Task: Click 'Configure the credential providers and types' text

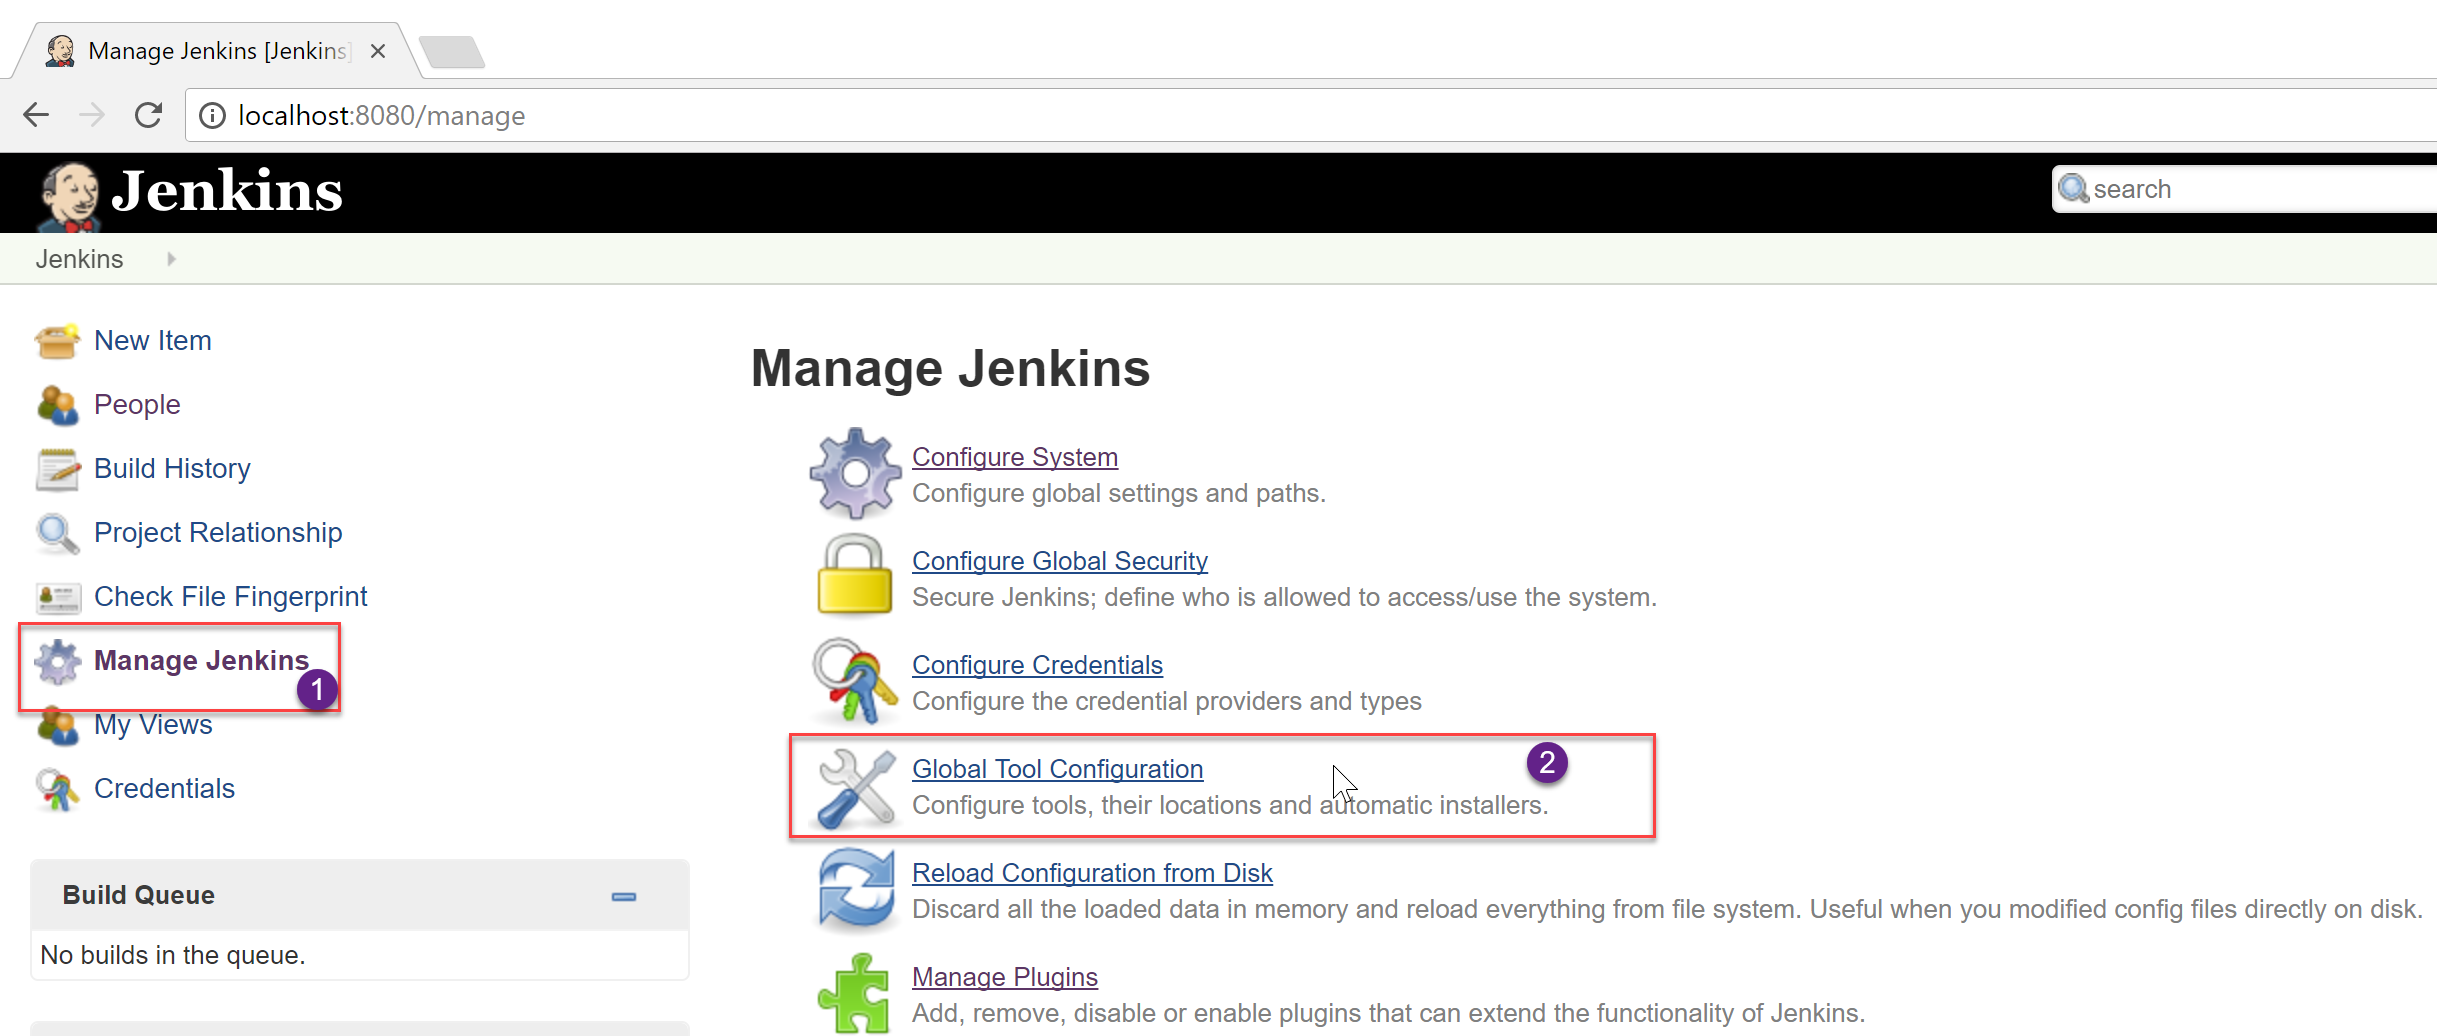Action: point(1167,701)
